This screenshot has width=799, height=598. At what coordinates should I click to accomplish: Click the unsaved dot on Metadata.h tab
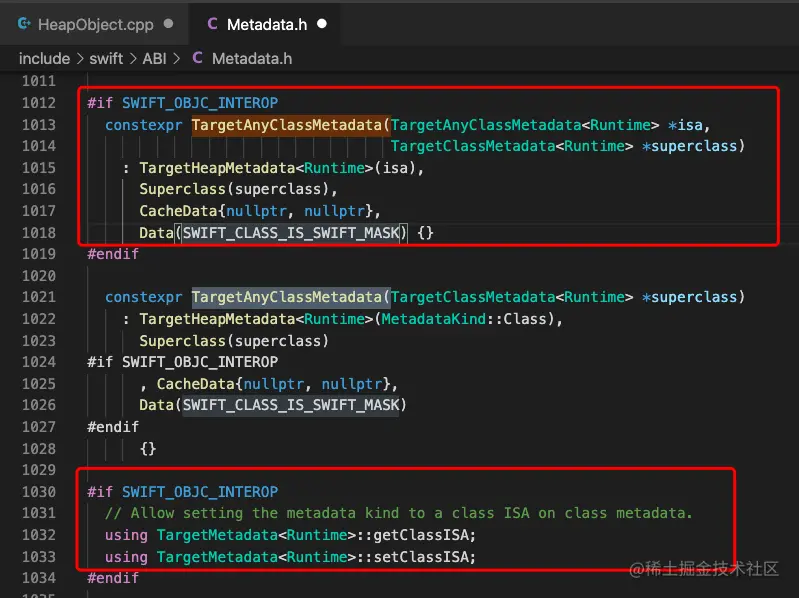pos(322,24)
